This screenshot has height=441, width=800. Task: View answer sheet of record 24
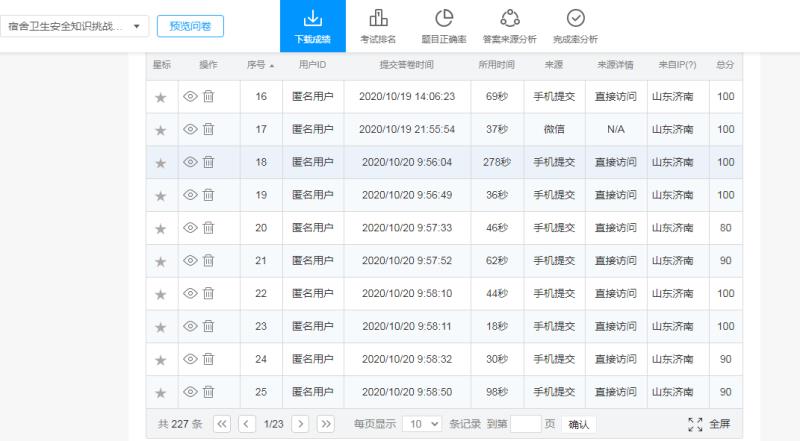coord(190,359)
